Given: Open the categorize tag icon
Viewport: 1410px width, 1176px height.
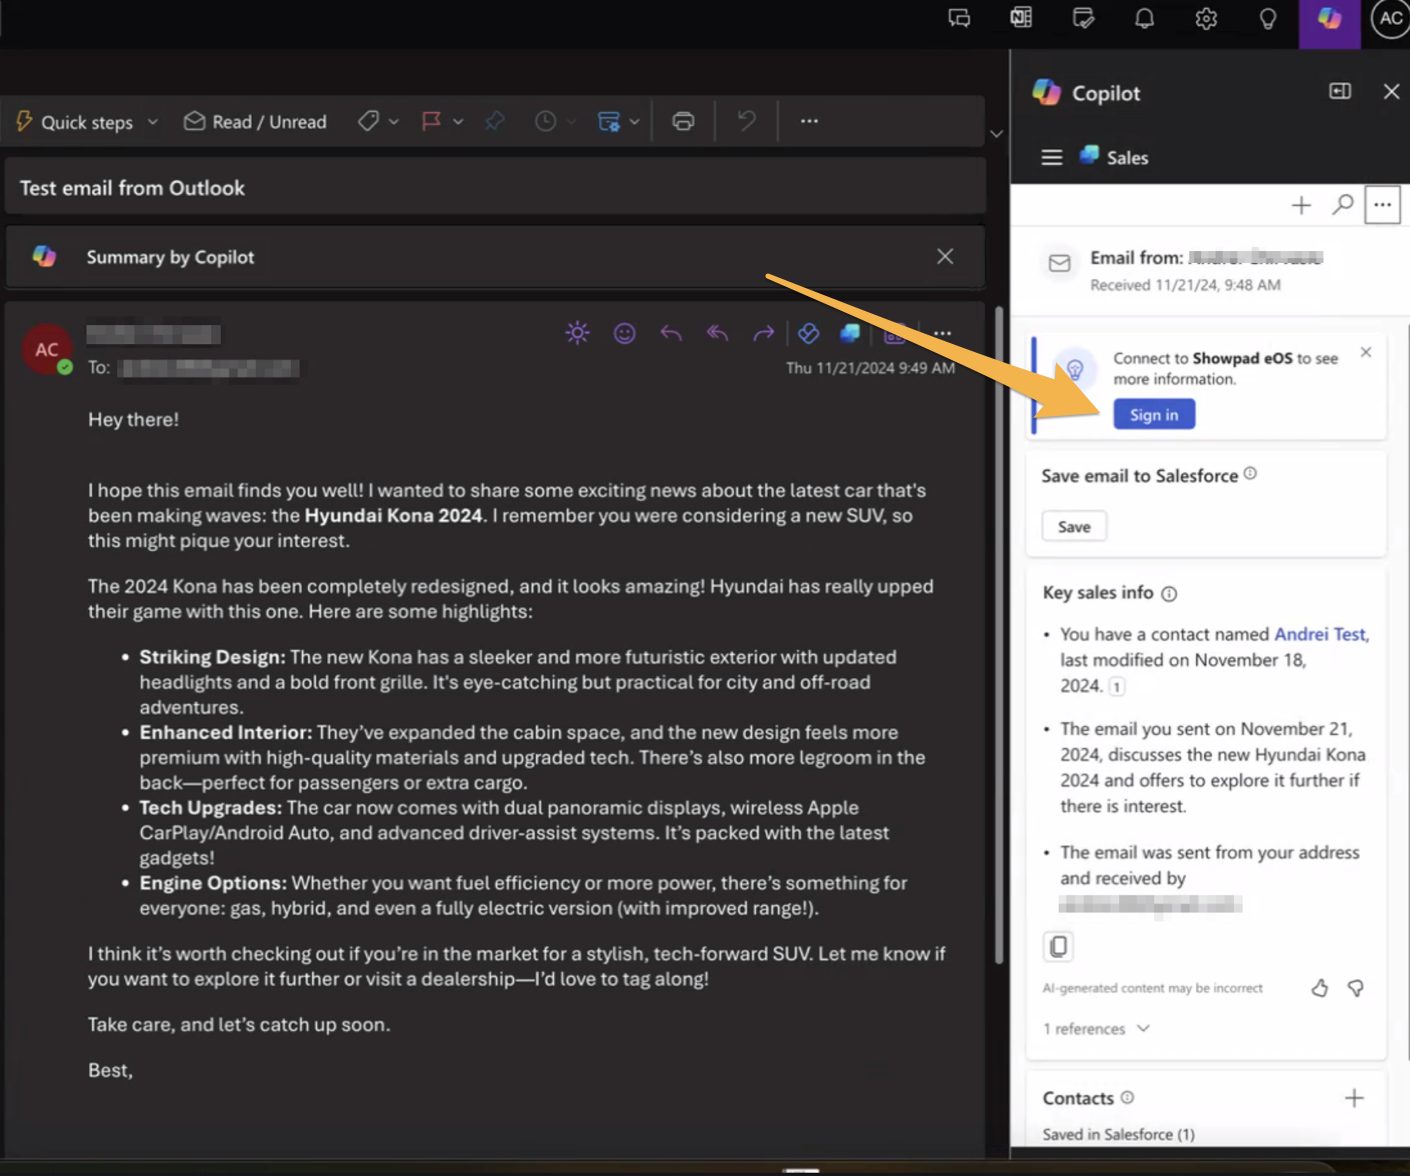Looking at the screenshot, I should tap(368, 122).
